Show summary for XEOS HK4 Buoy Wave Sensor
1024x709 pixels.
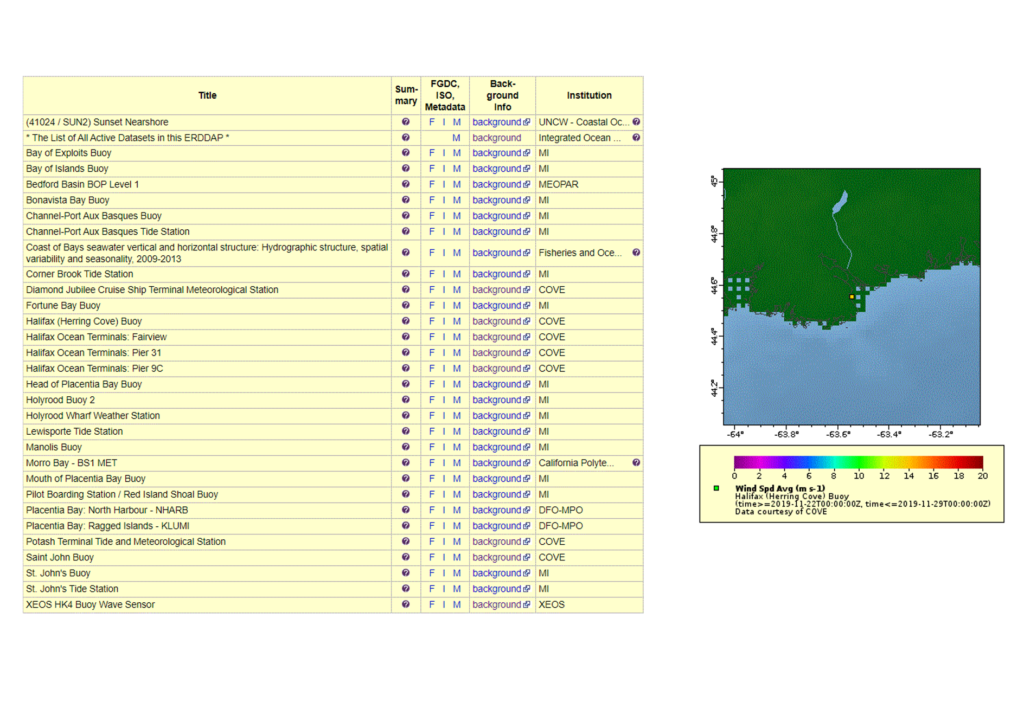pos(406,605)
